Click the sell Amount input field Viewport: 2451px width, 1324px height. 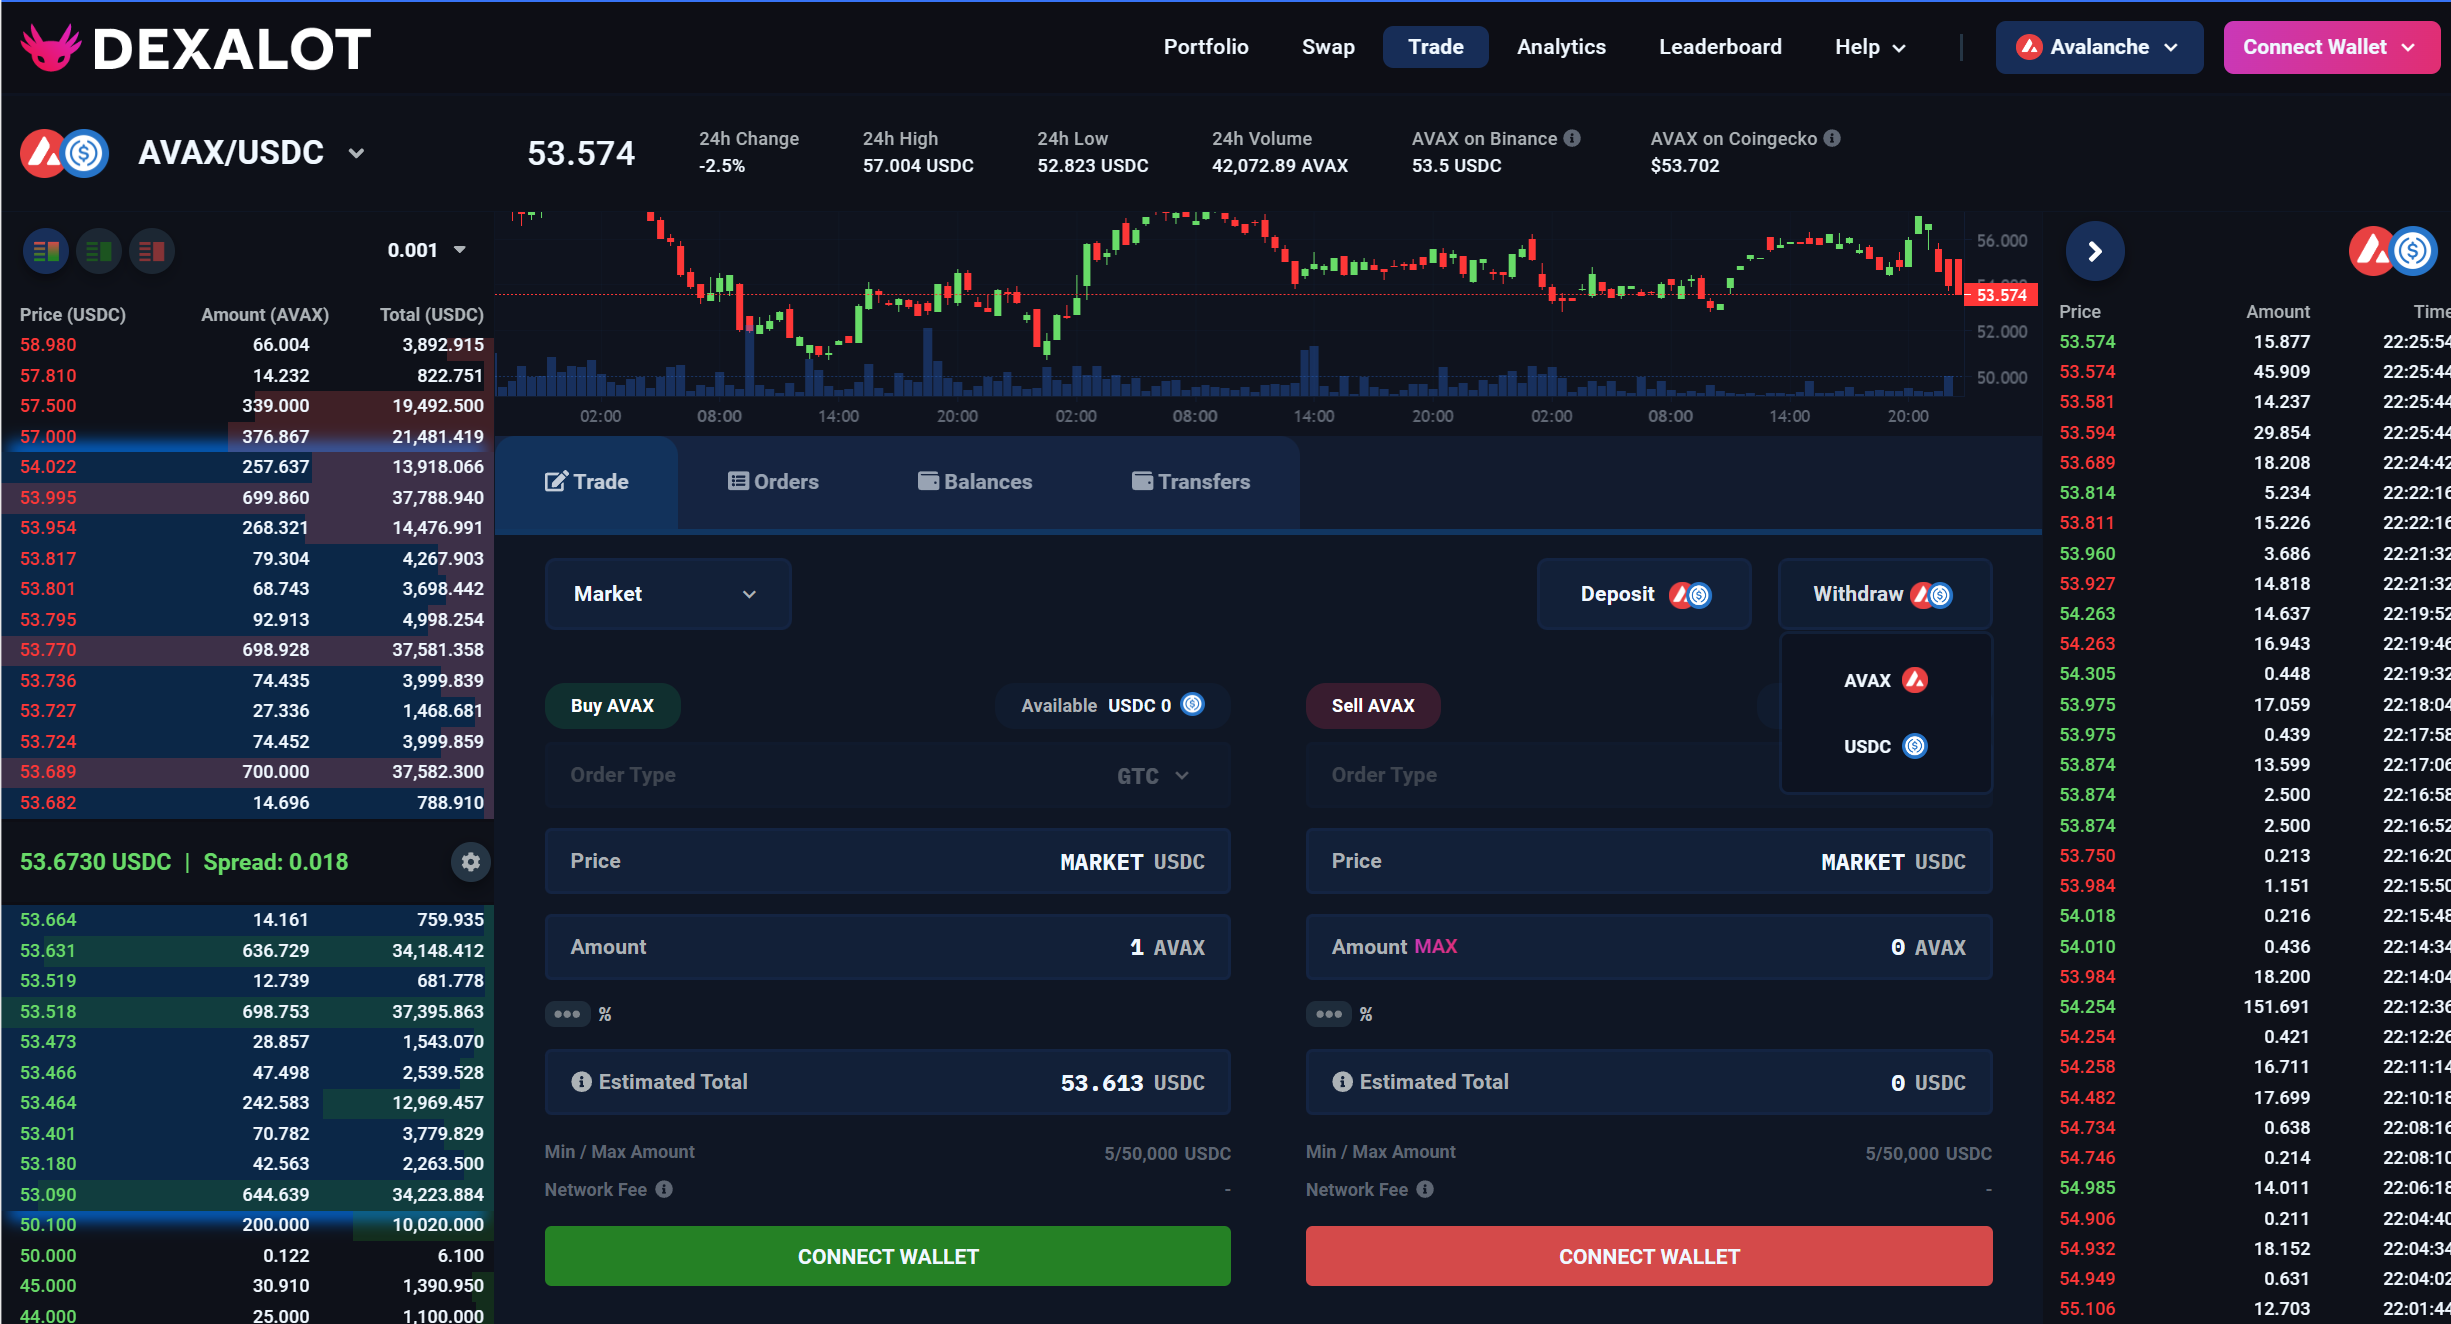tap(1649, 947)
